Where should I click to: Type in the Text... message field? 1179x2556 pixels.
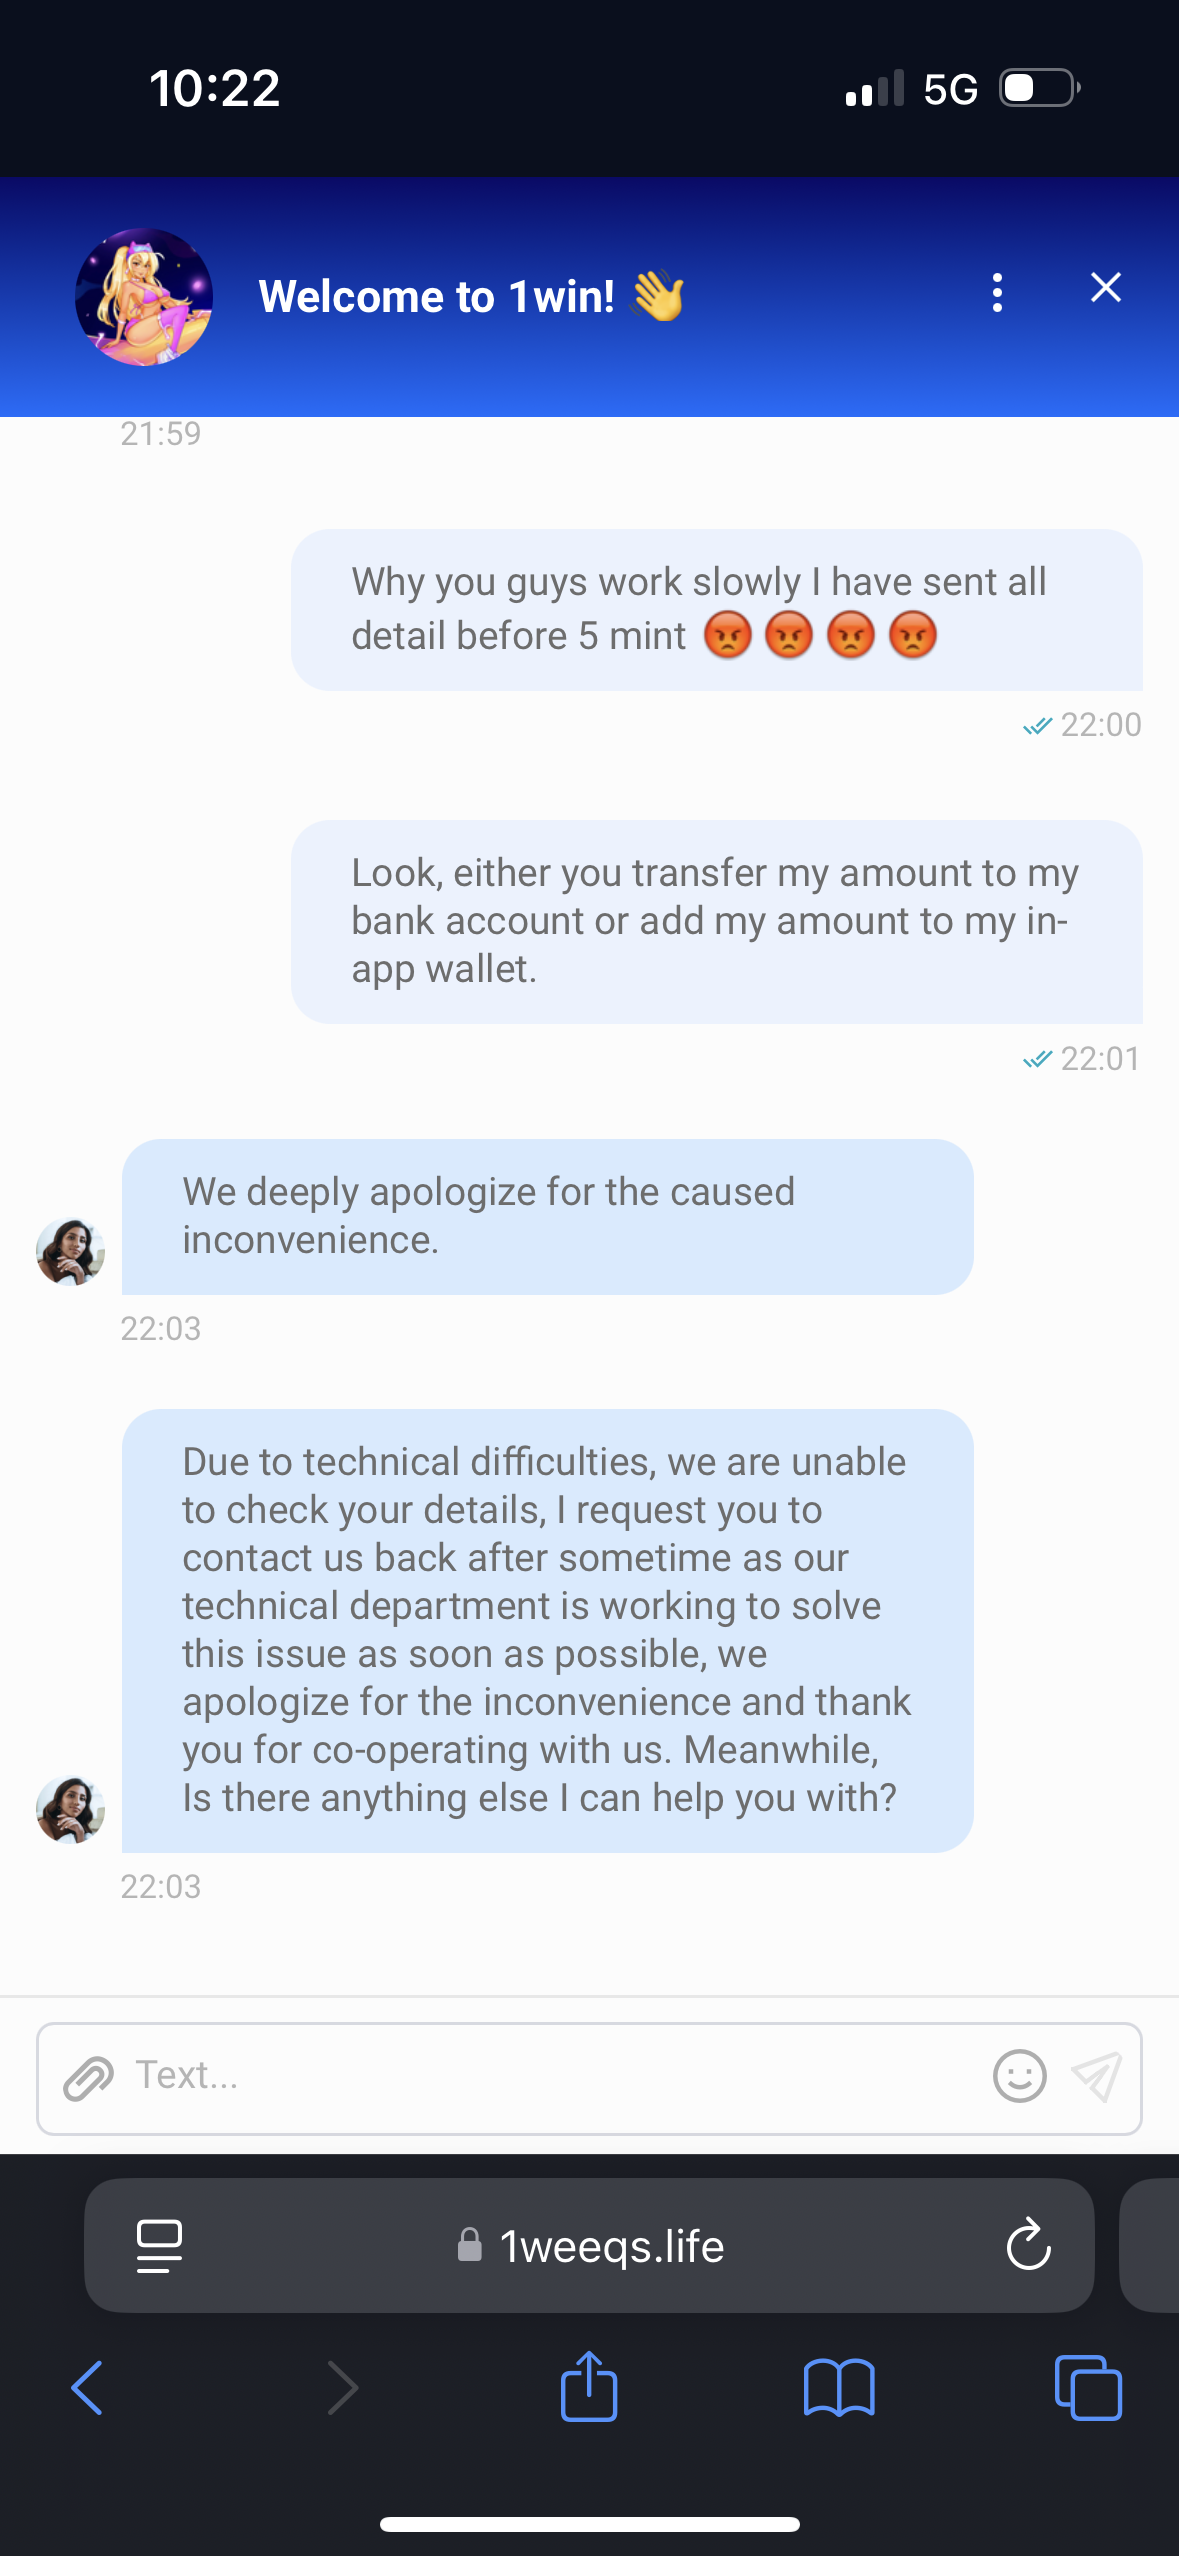coord(540,2076)
